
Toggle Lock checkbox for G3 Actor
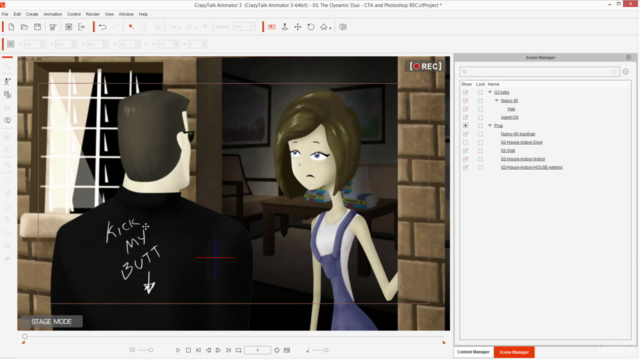pos(480,92)
